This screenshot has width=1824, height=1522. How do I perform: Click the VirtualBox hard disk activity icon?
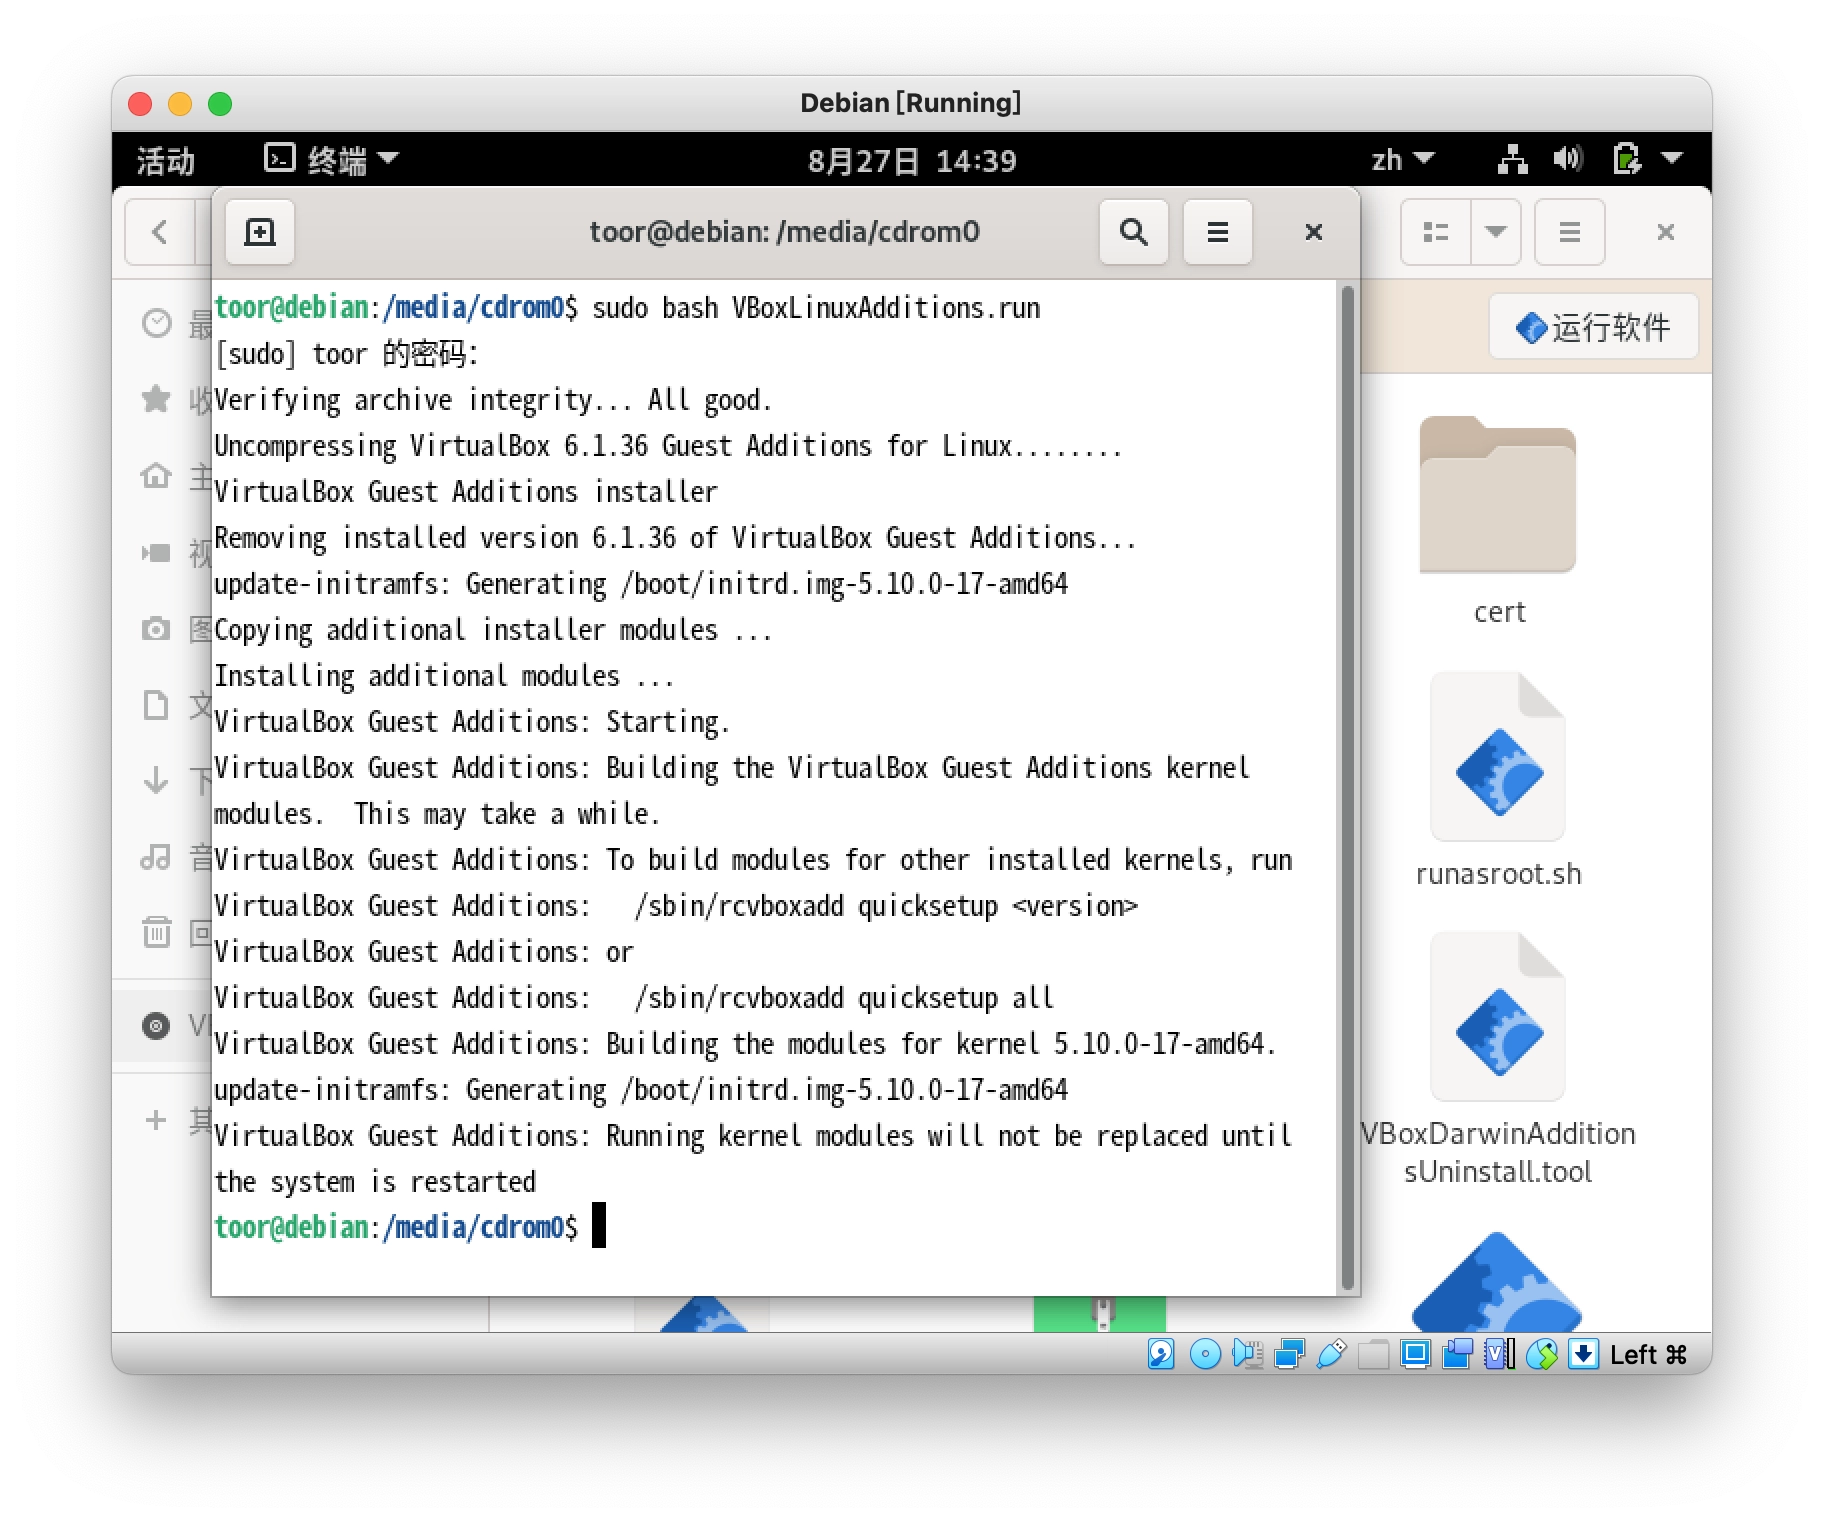coord(1161,1354)
